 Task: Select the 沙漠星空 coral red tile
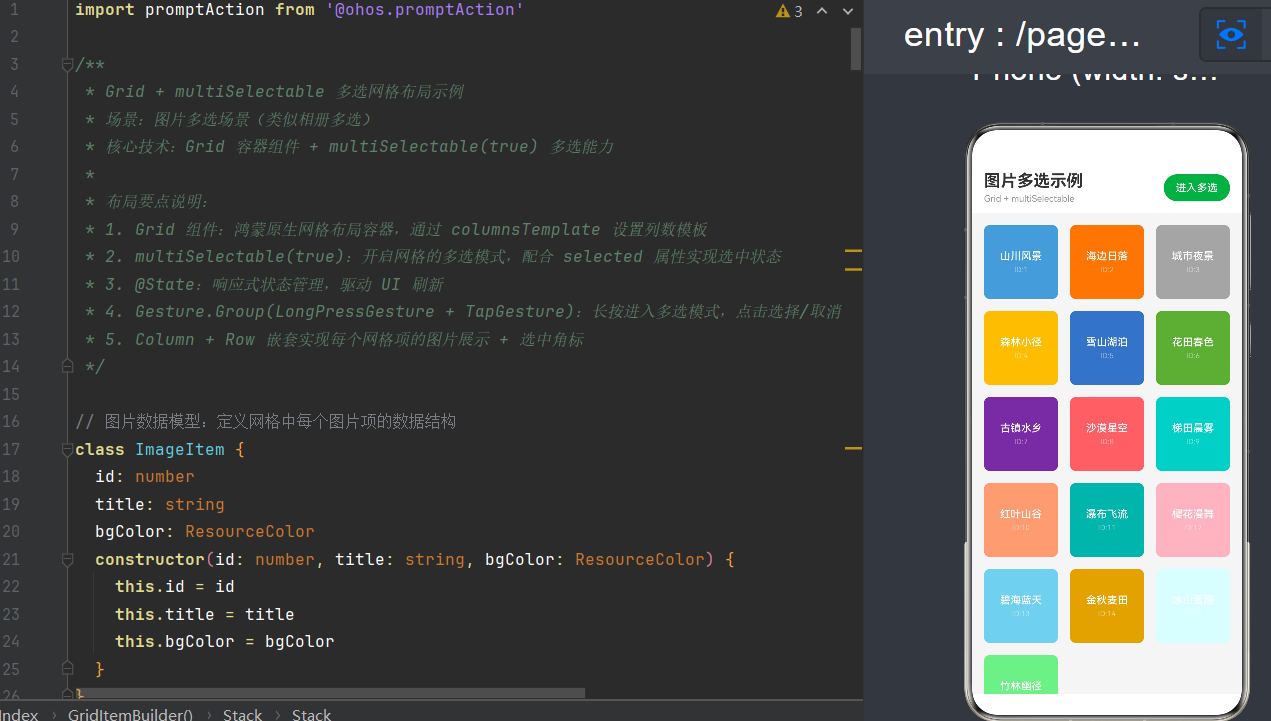pos(1107,434)
